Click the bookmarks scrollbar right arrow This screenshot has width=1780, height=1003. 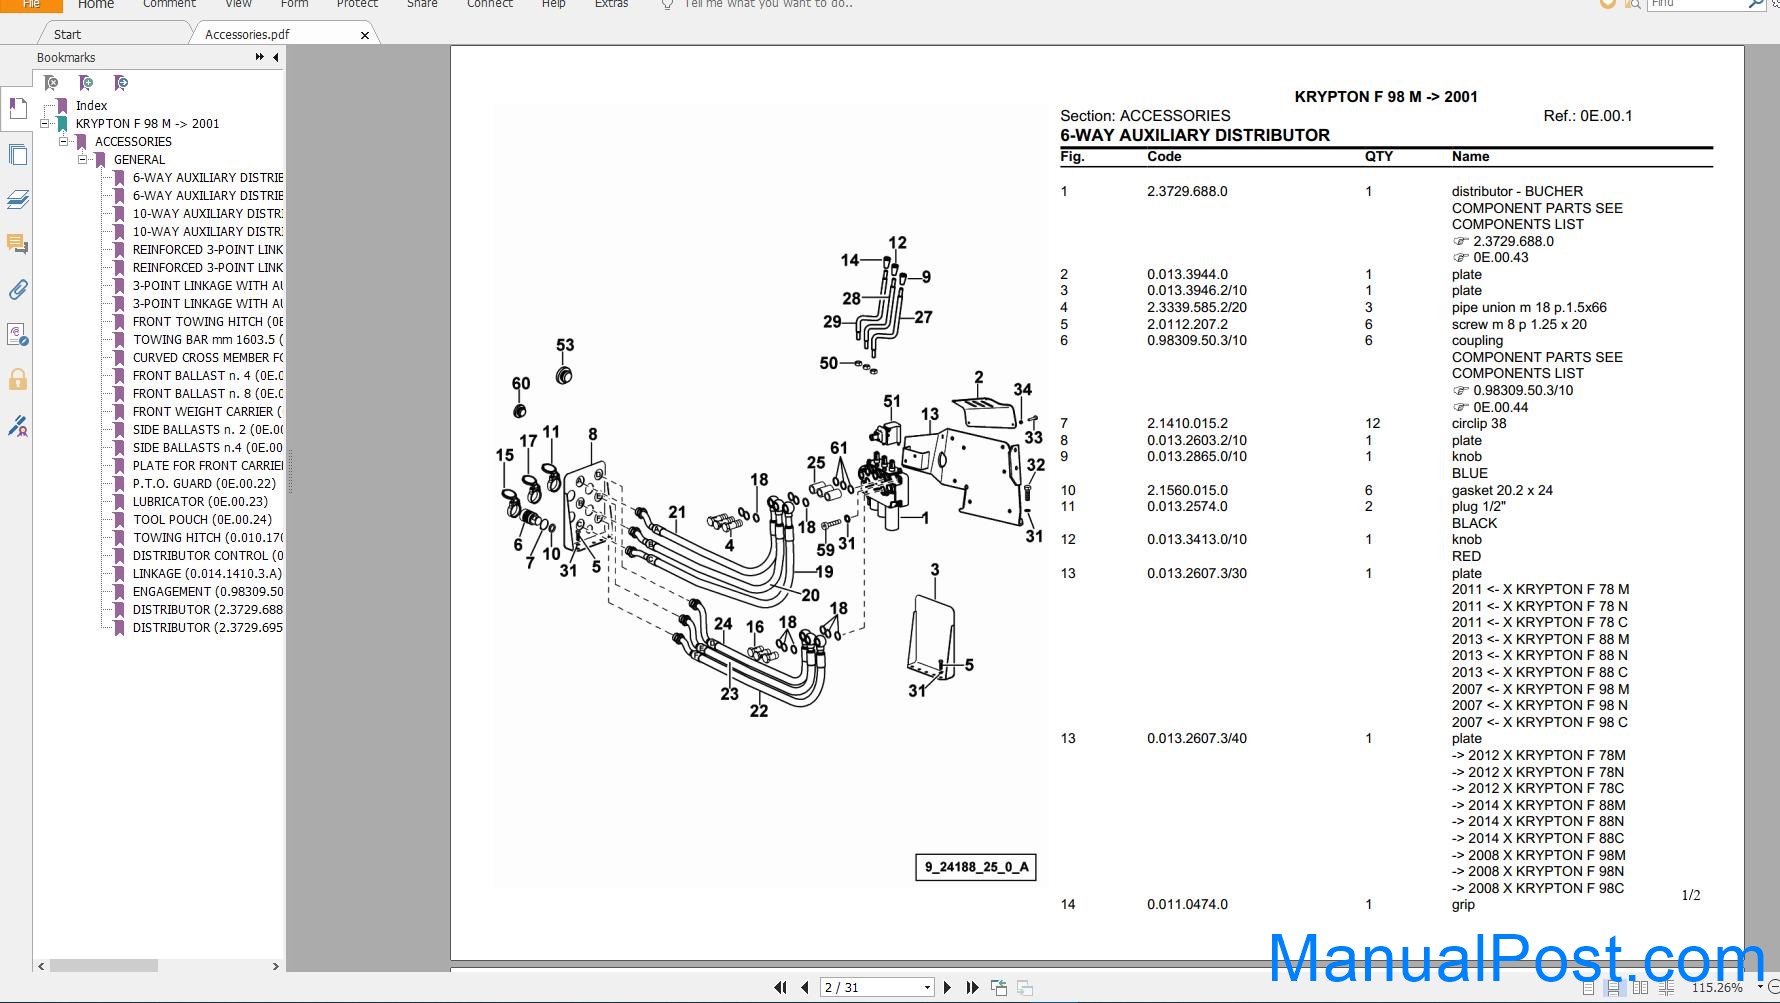click(x=276, y=966)
